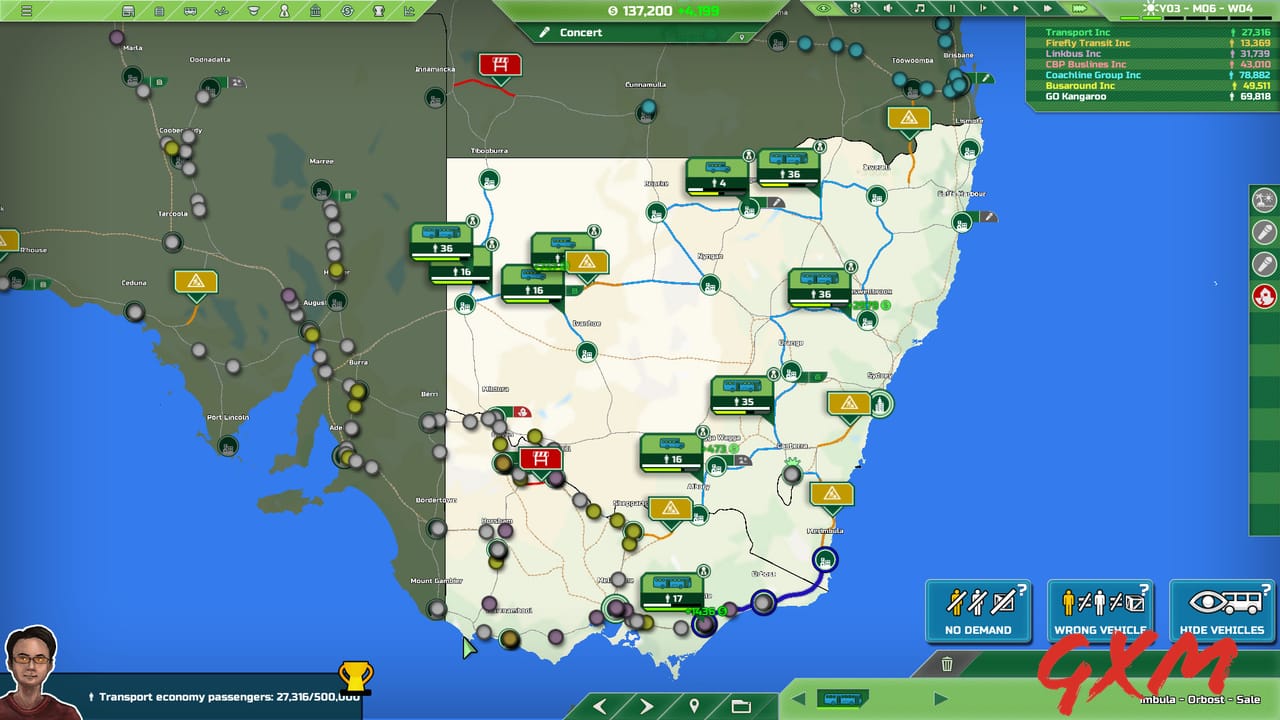Open the passengers panel icon
1280x720 pixels.
coord(286,11)
